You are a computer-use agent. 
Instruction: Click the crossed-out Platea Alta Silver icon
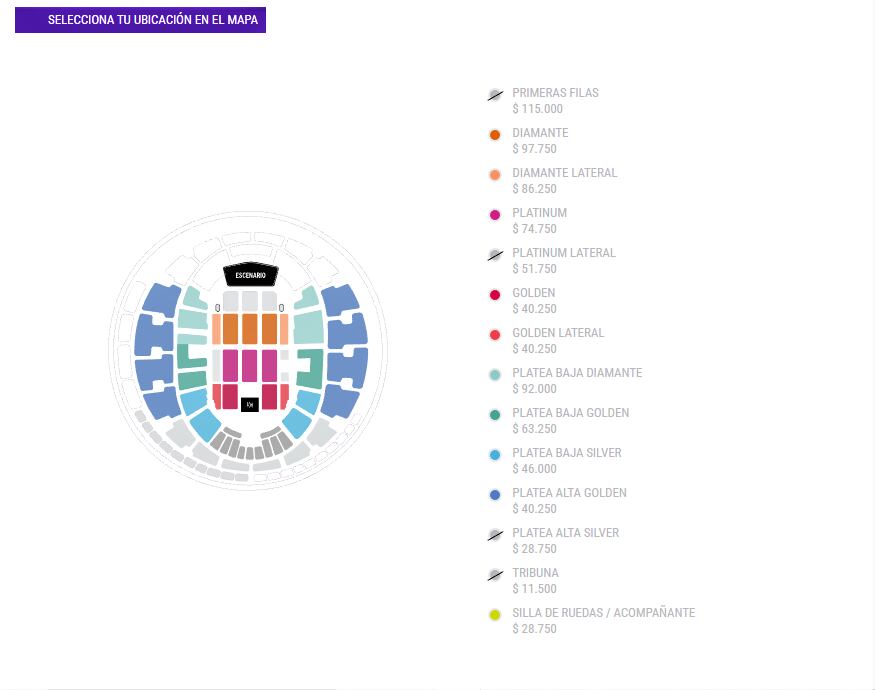[x=494, y=535]
